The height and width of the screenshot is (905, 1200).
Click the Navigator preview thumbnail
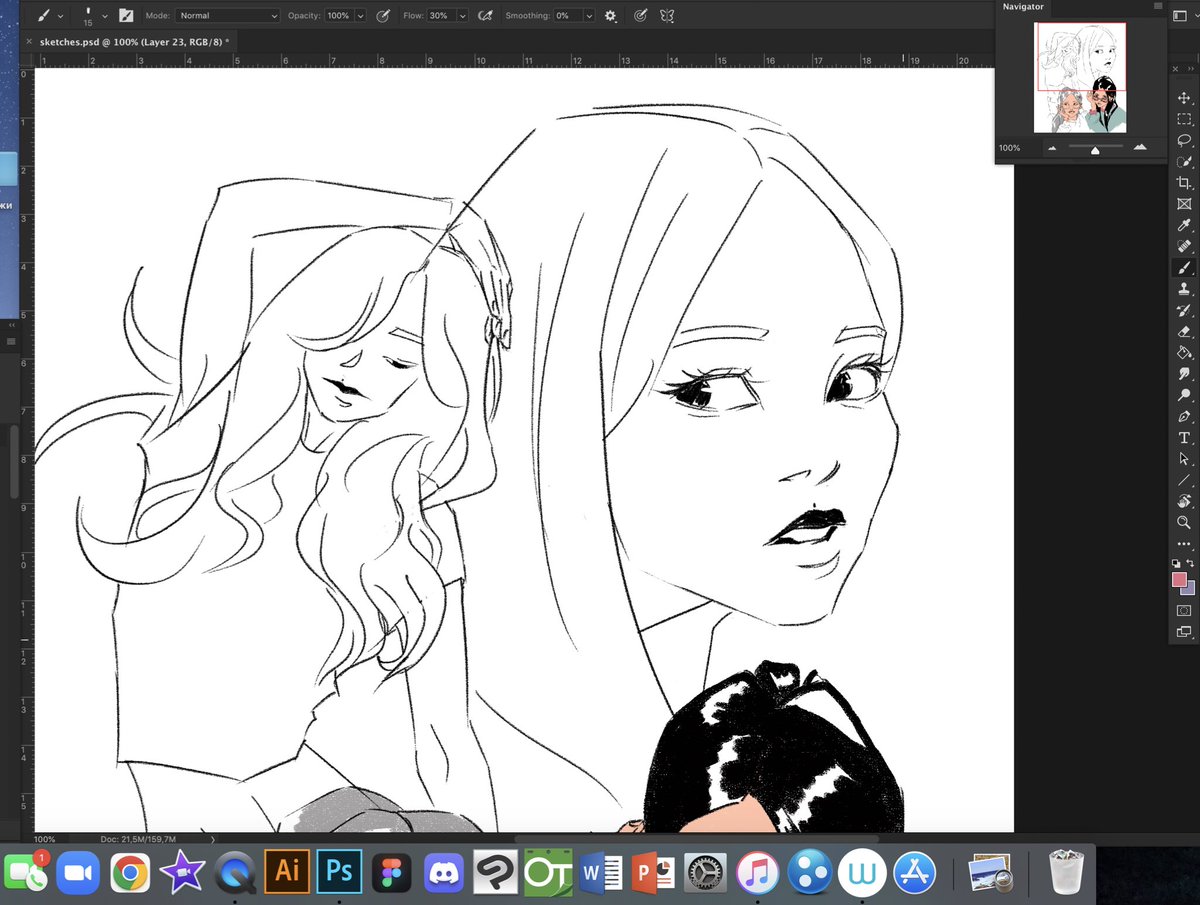point(1080,78)
